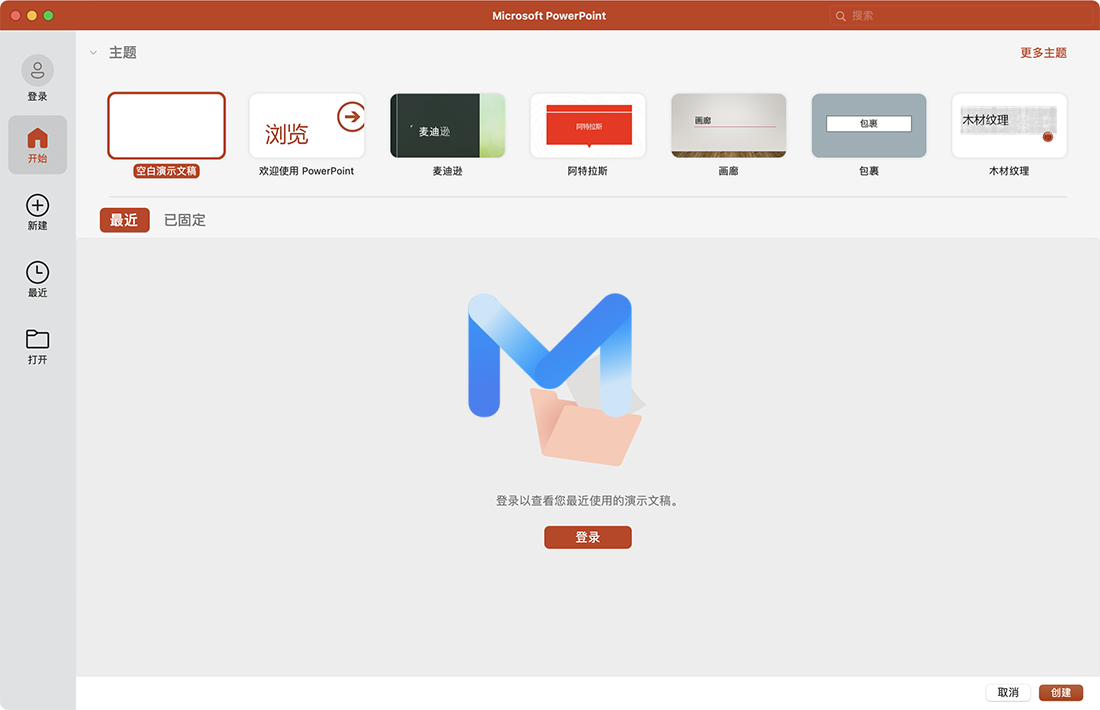The width and height of the screenshot is (1100, 710).
Task: Click the 主题 section heading
Action: point(123,53)
